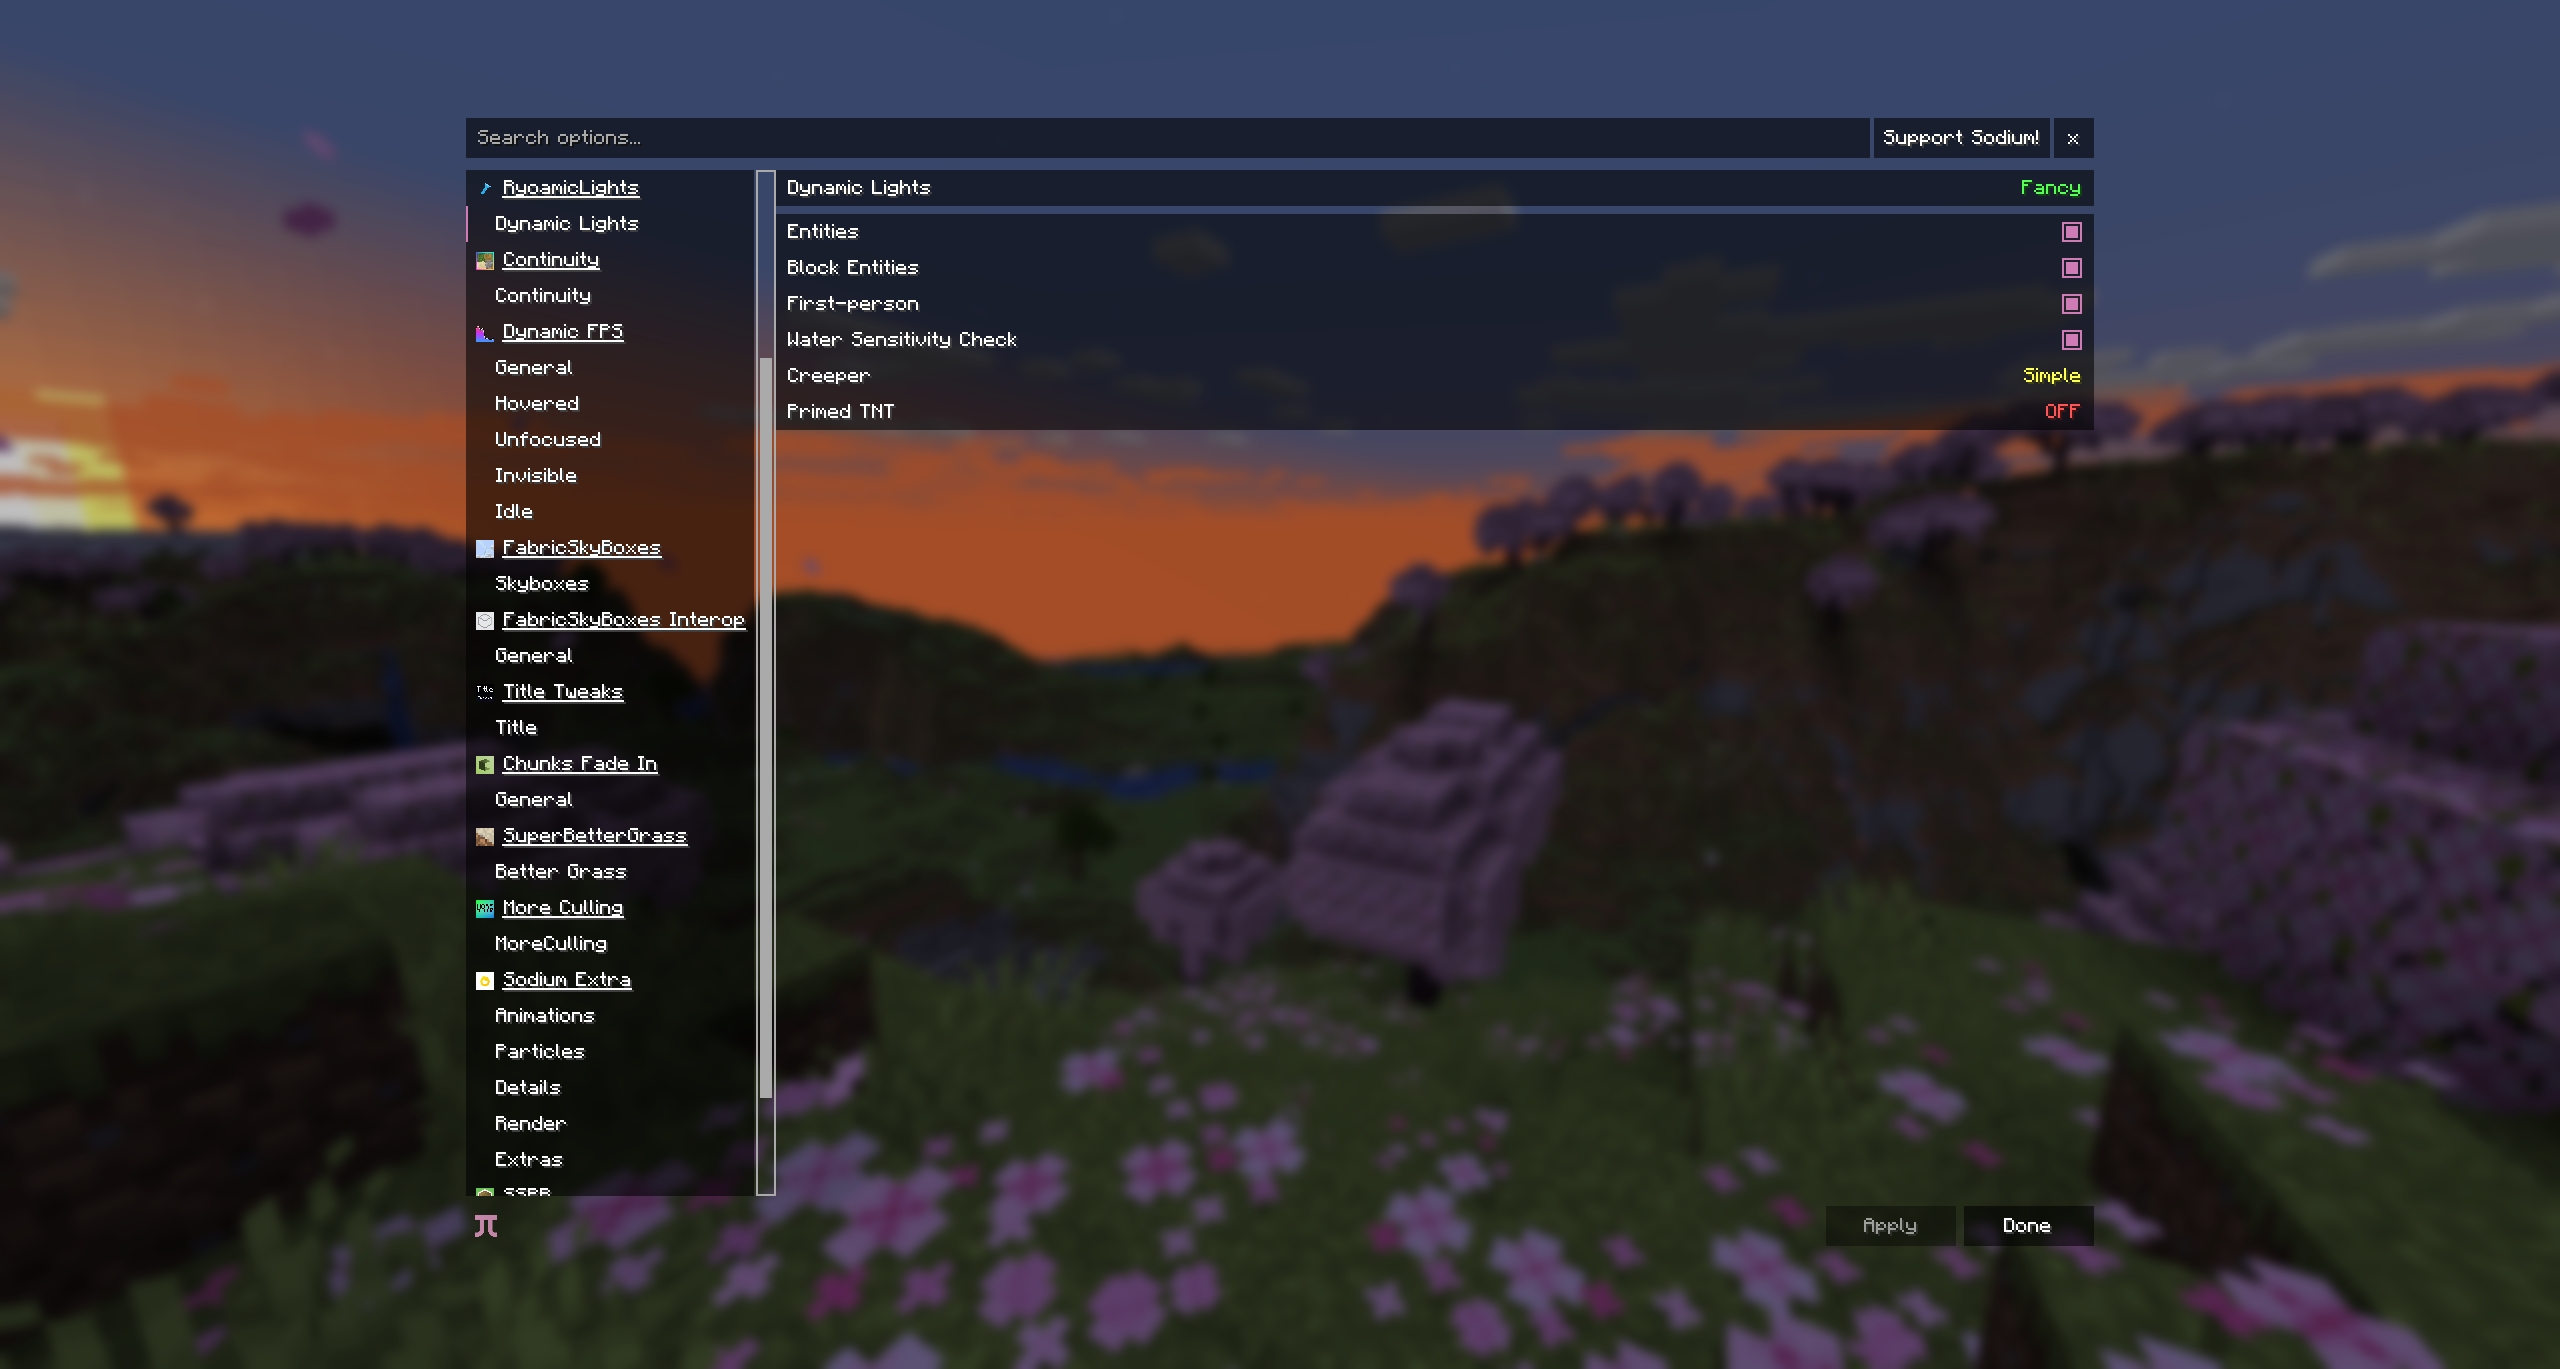Select Dynamic Lights from left sidebar
The image size is (2560, 1369).
566,222
